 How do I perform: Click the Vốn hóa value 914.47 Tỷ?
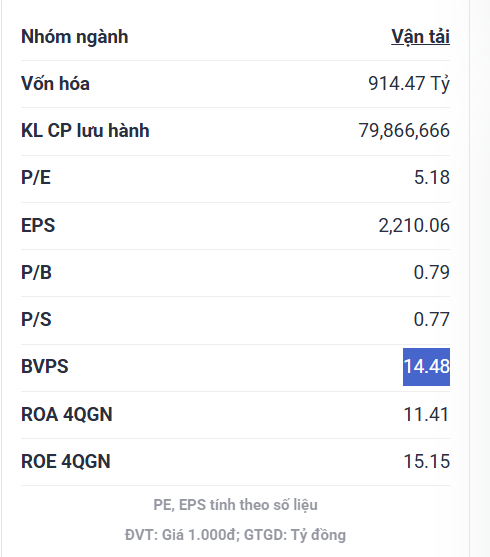click(x=409, y=84)
